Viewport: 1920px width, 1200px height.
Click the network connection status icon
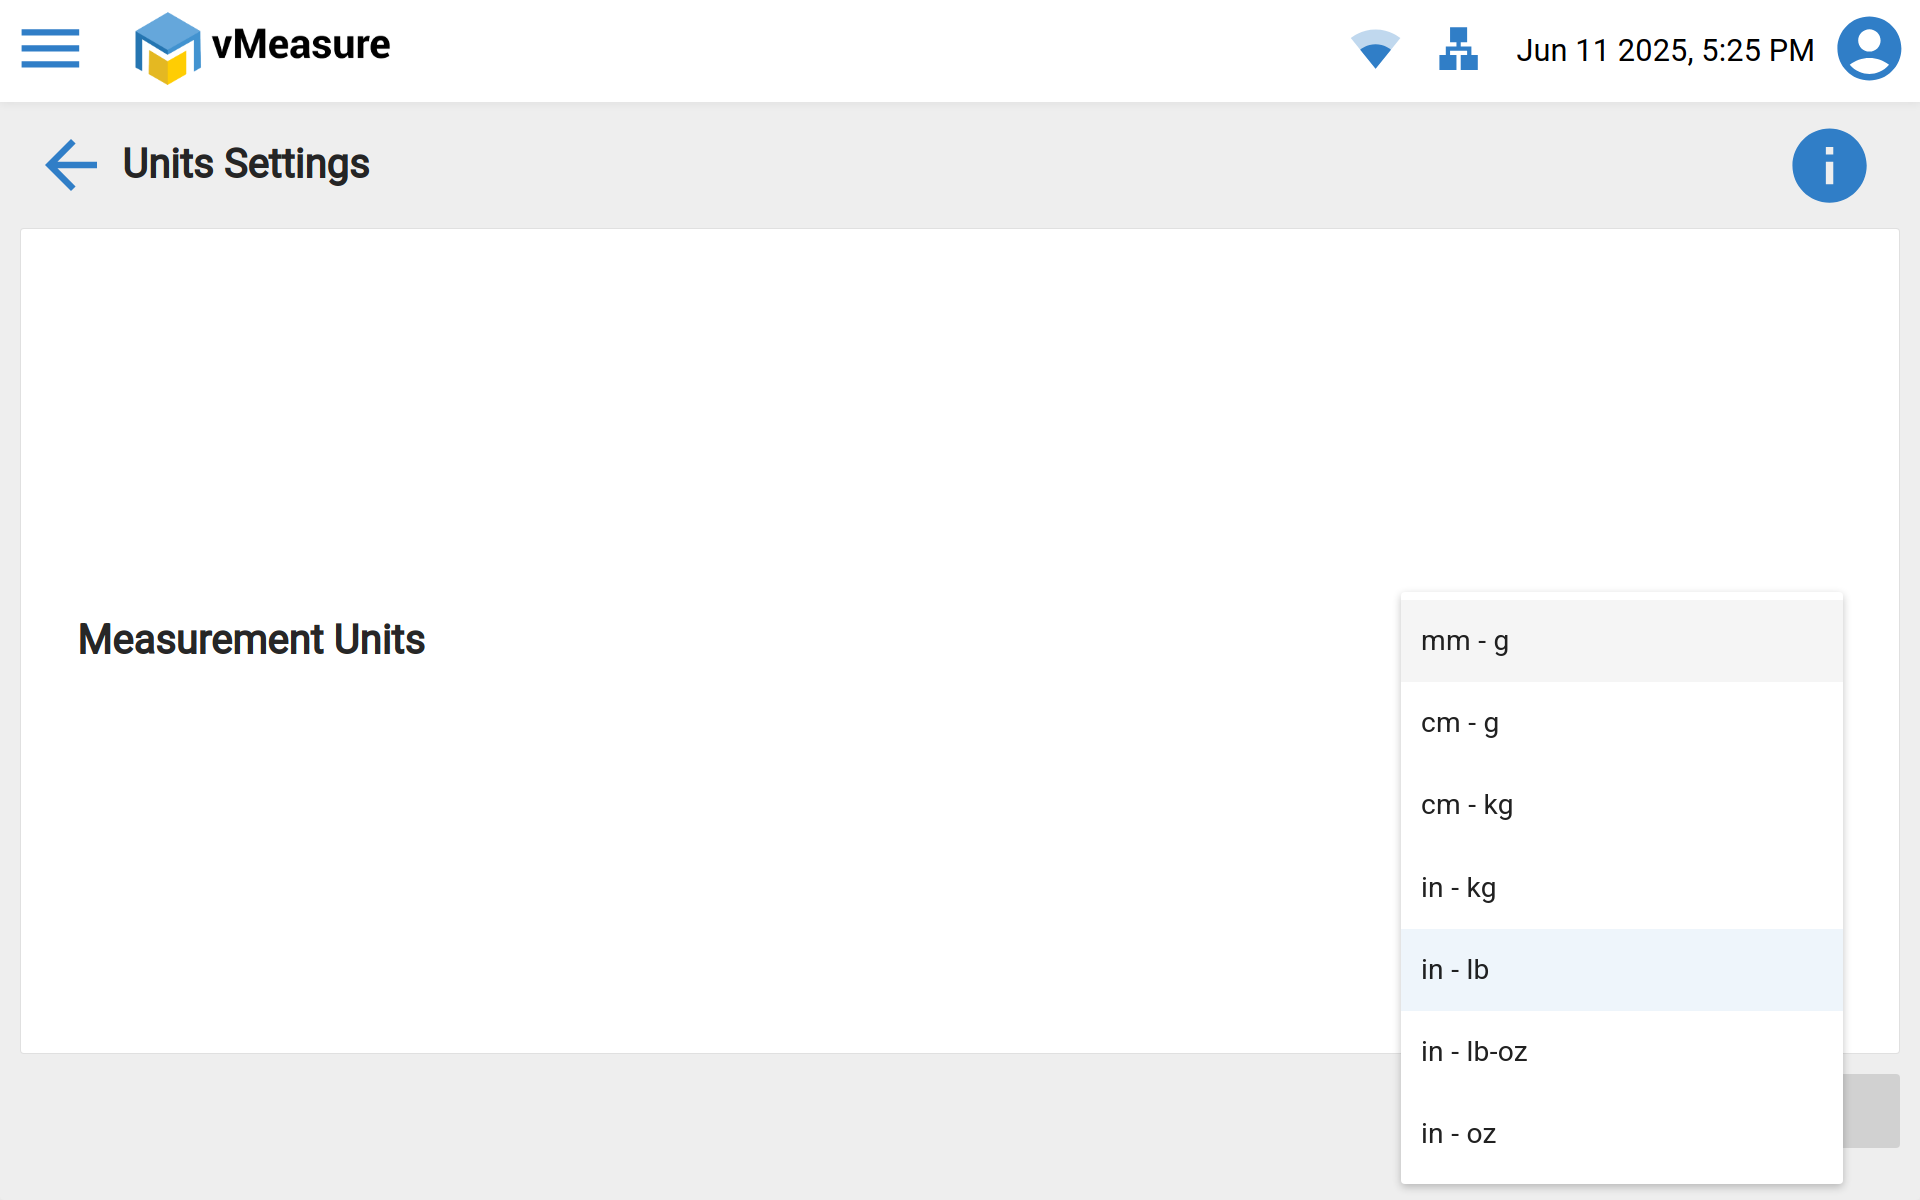point(1458,48)
